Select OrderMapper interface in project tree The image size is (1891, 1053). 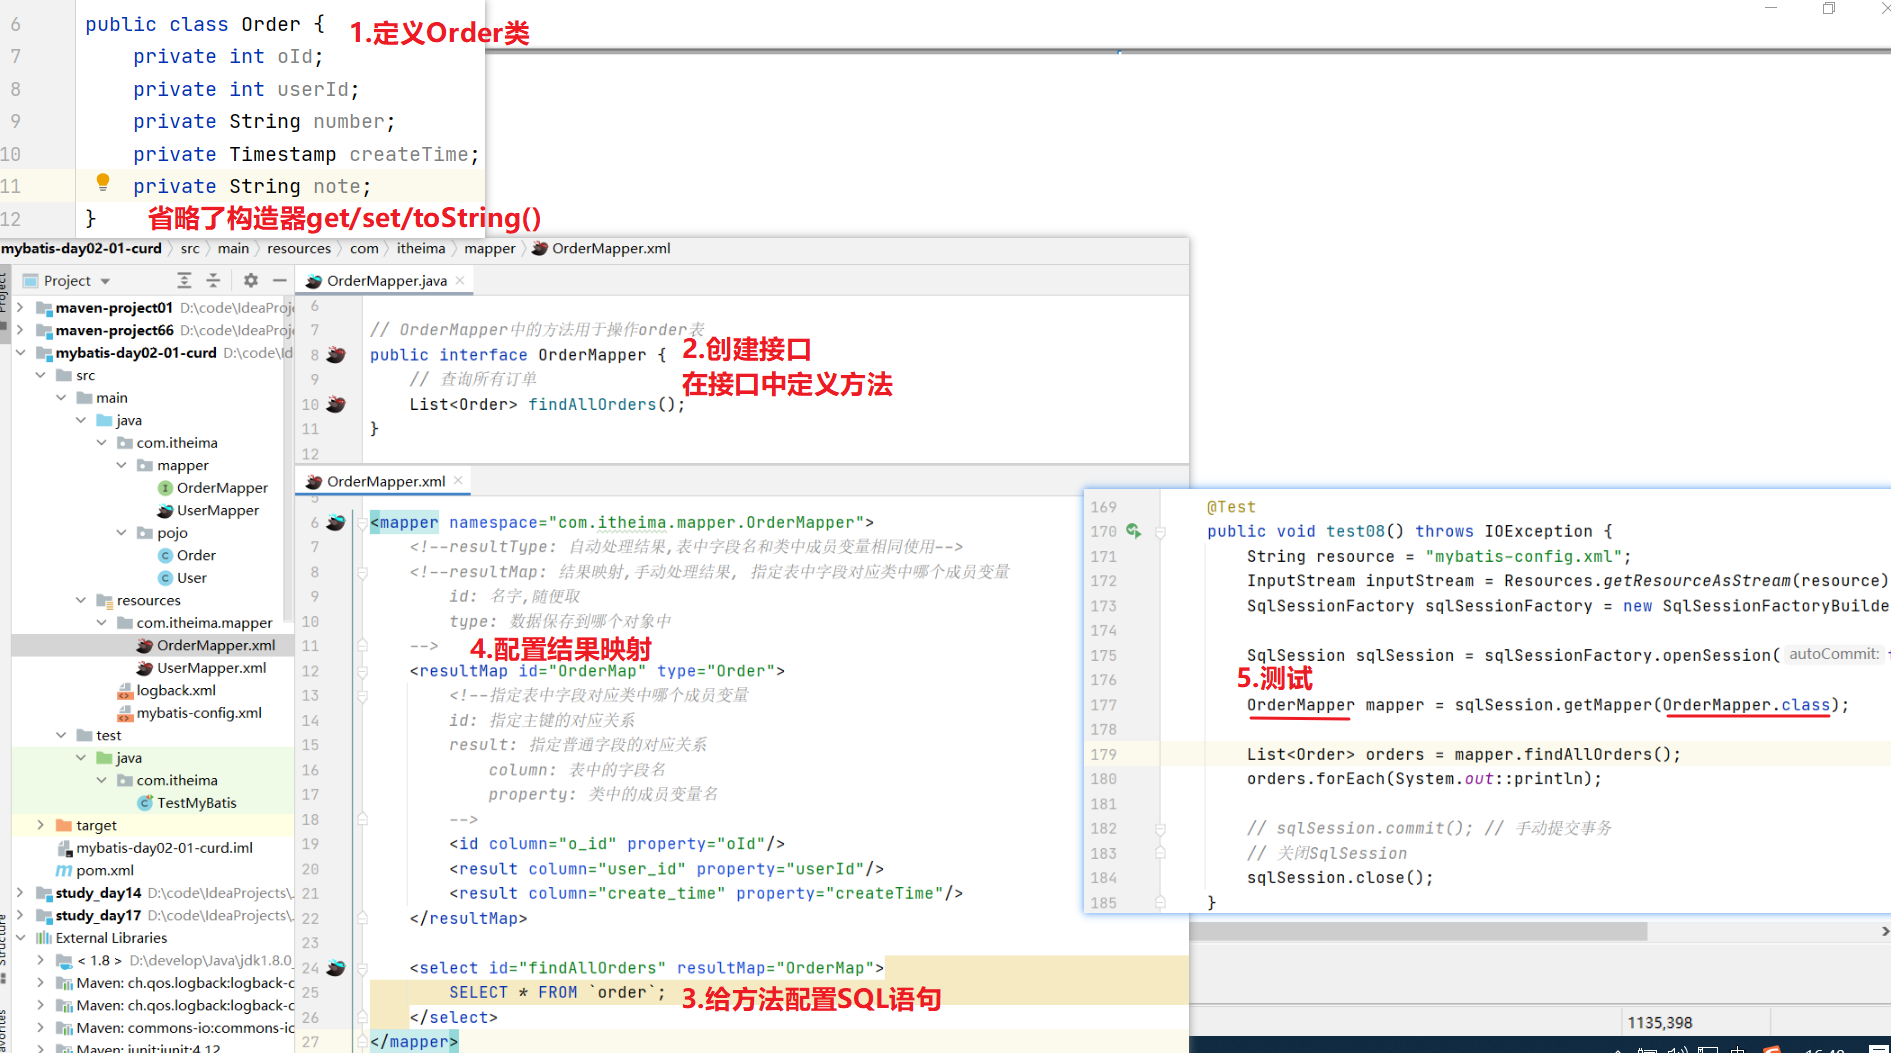pos(213,488)
